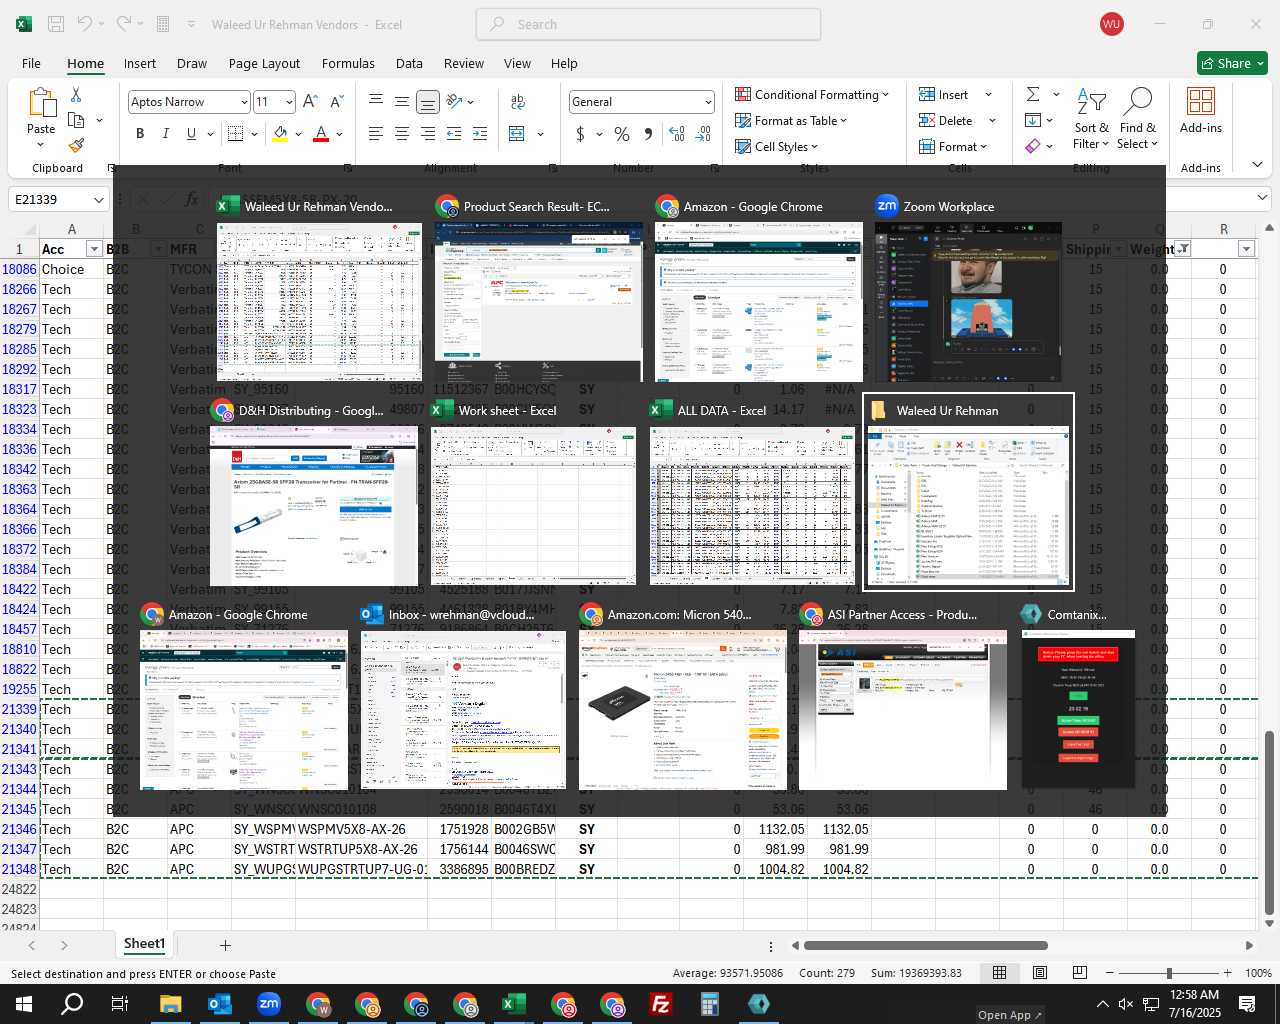Select D&H Distributing Chrome thumbnail
This screenshot has width=1280, height=1024.
pyautogui.click(x=314, y=492)
